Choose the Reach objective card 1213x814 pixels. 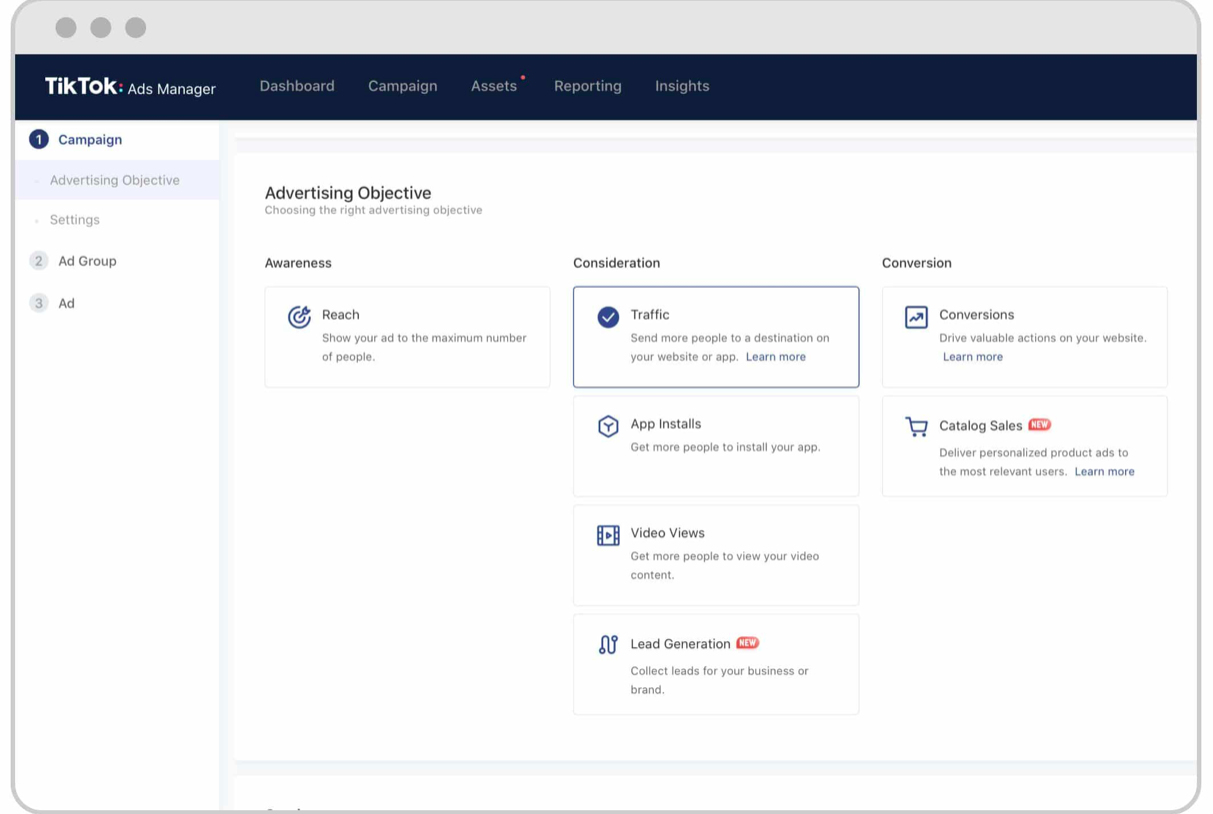(407, 337)
